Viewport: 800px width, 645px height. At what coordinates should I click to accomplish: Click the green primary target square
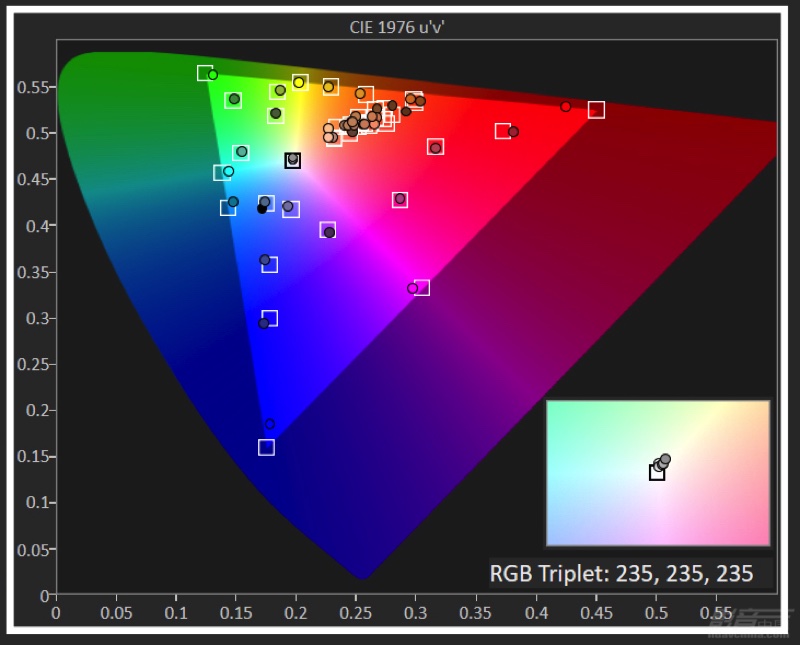point(205,73)
